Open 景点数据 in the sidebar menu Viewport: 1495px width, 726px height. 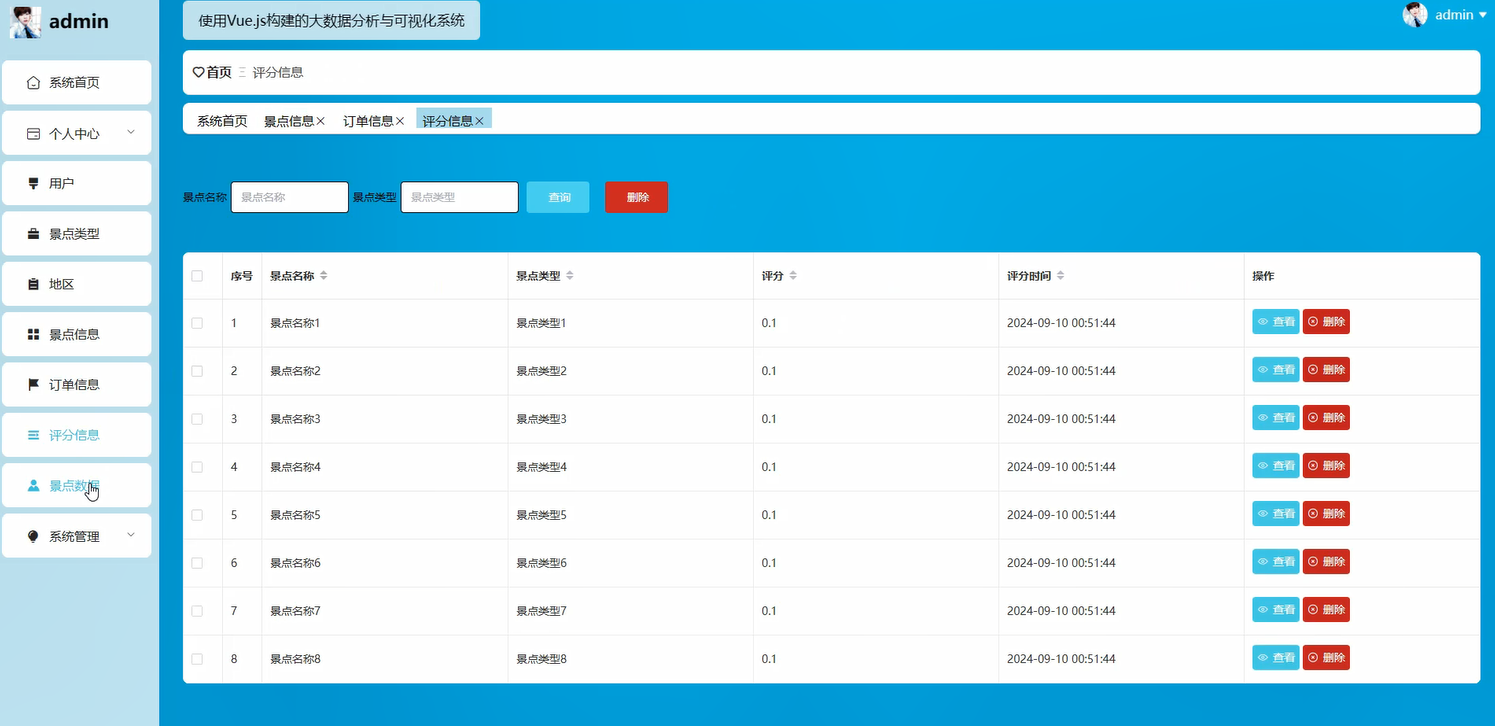pyautogui.click(x=77, y=486)
